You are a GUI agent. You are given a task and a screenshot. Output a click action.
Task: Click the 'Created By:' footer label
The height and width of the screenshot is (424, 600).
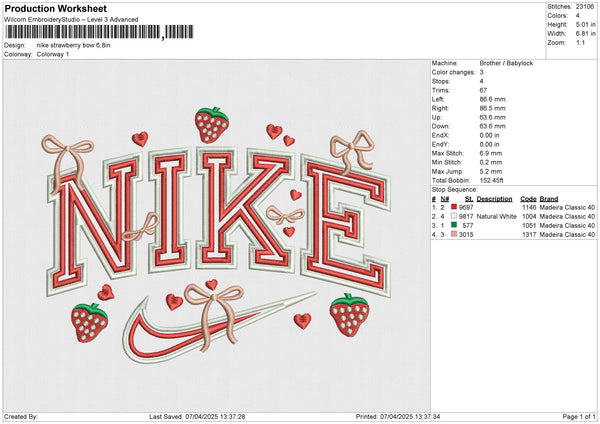click(x=21, y=416)
